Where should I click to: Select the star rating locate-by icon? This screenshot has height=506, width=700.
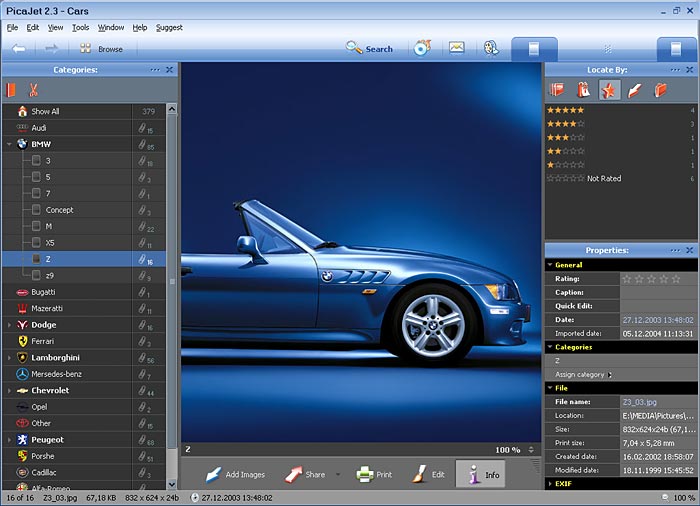click(609, 90)
